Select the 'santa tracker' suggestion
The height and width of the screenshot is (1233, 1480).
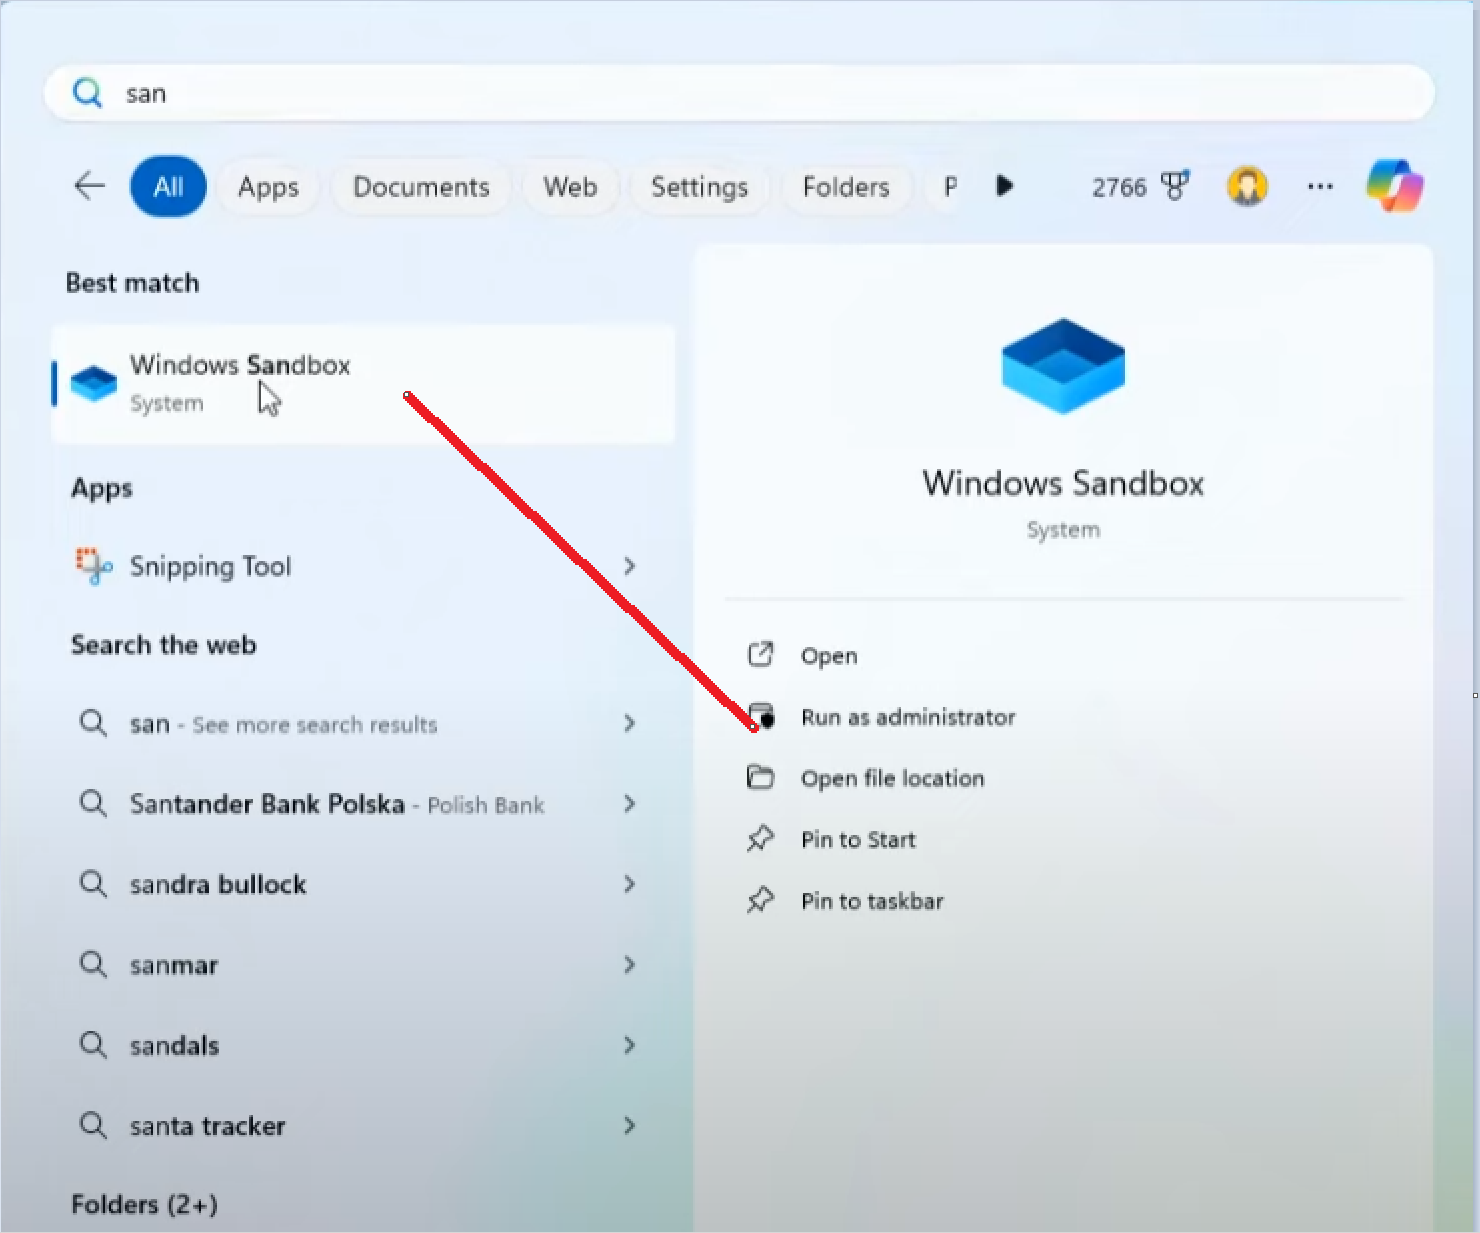[x=207, y=1126]
